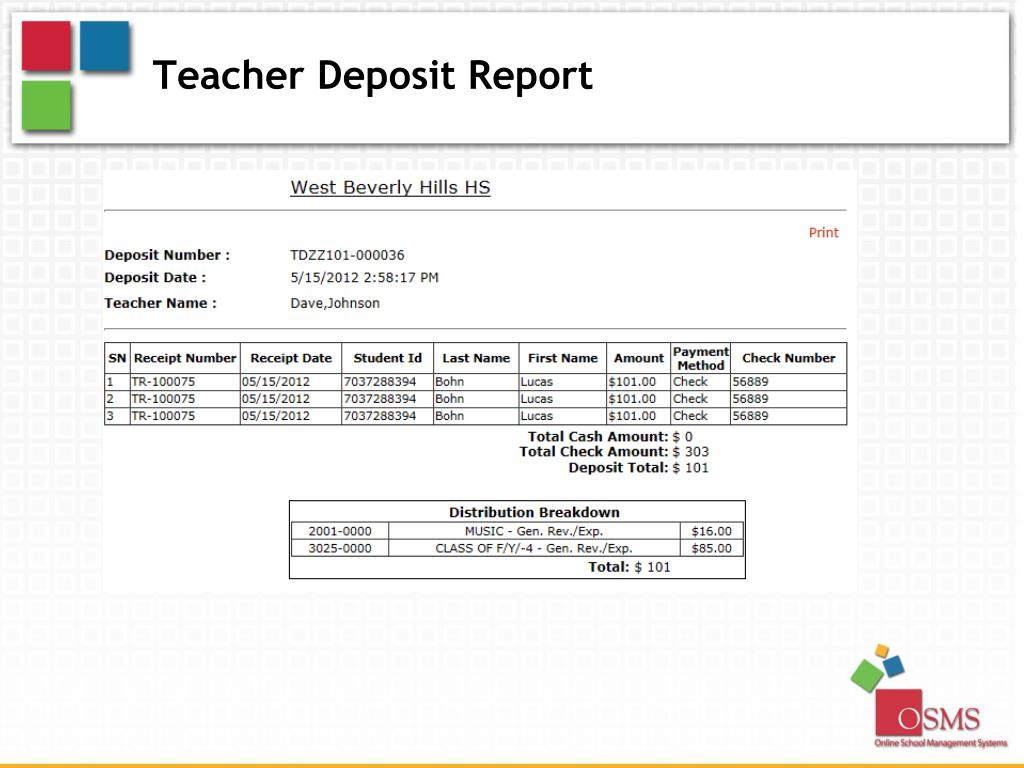1024x768 pixels.
Task: Click the $85.00 distribution amount
Action: click(711, 548)
